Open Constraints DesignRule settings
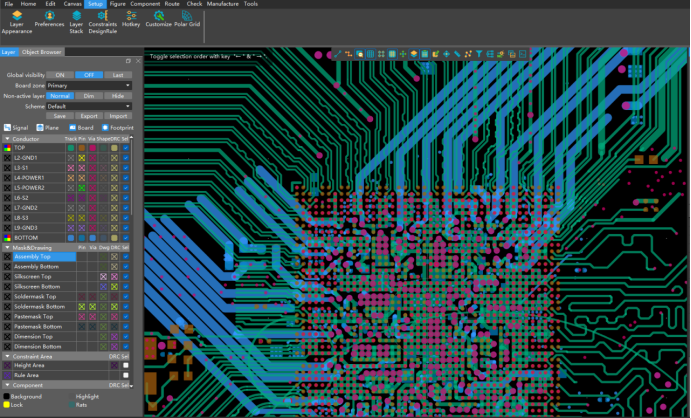Screen dimensions: 691x418 103,22
